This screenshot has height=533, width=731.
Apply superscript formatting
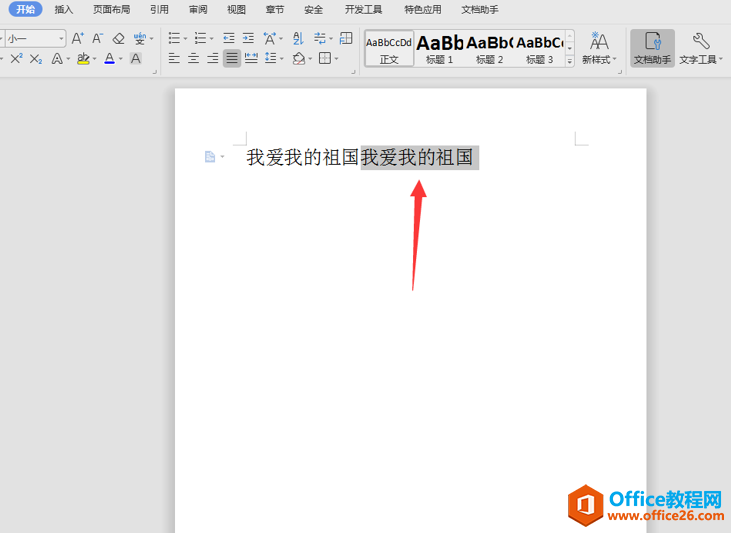tap(16, 59)
